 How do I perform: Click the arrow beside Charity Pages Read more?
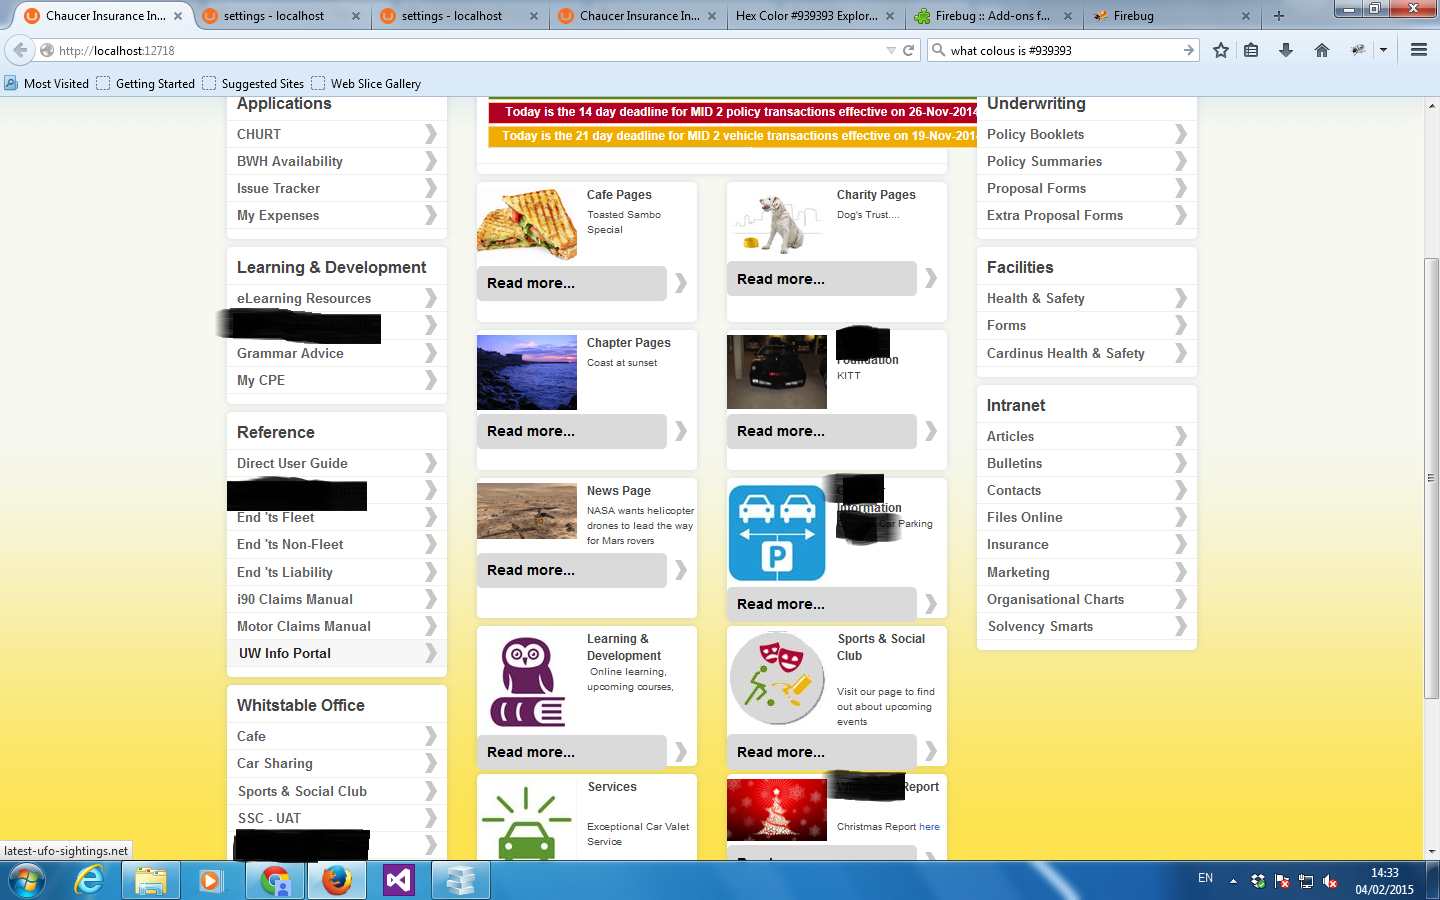tap(931, 279)
